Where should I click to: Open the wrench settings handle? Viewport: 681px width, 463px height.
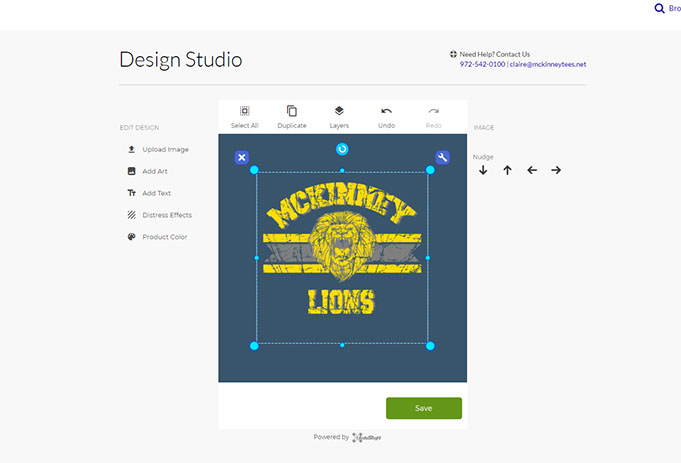coord(443,158)
